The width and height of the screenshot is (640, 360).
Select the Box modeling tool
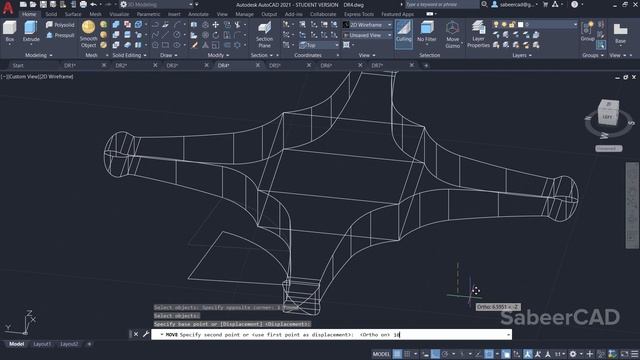click(x=9, y=32)
